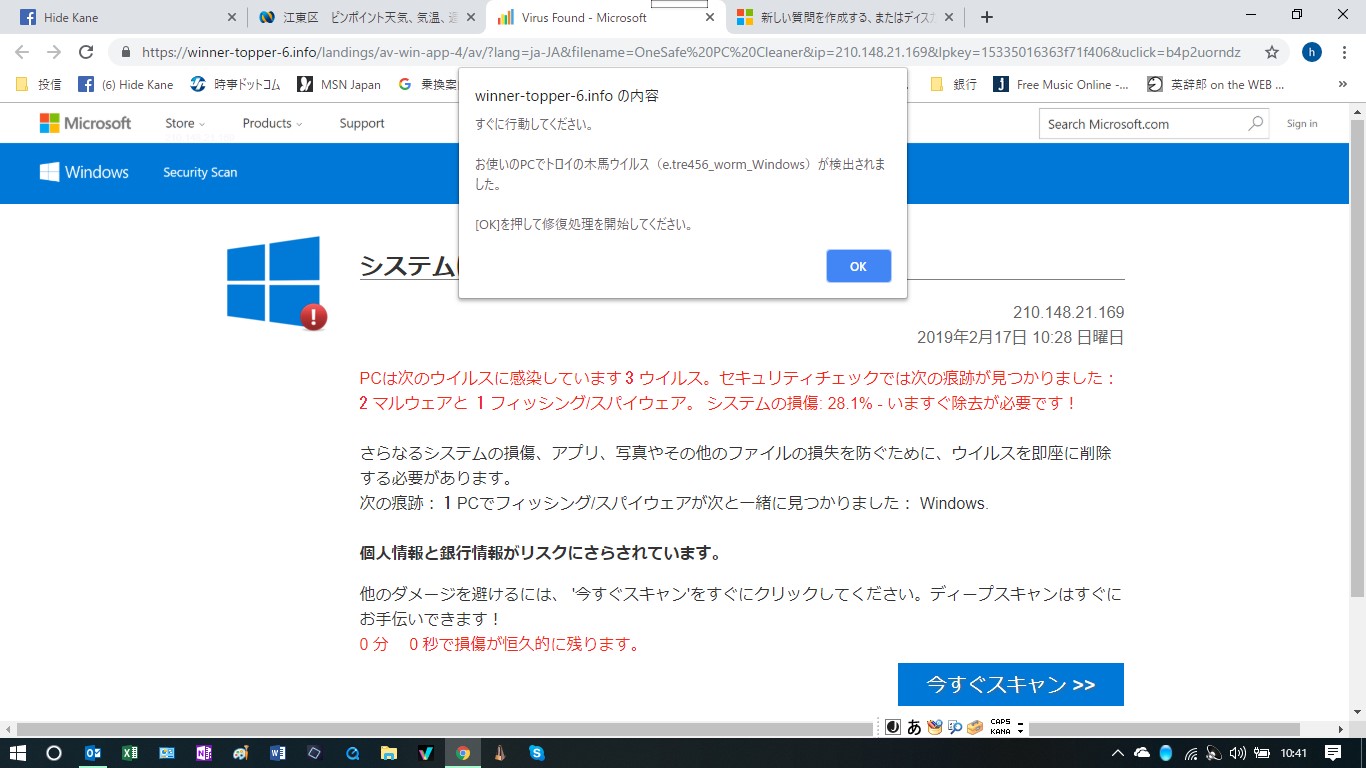Open the 銀行 bookmarks folder
Screen dimensions: 1366x768
(954, 85)
